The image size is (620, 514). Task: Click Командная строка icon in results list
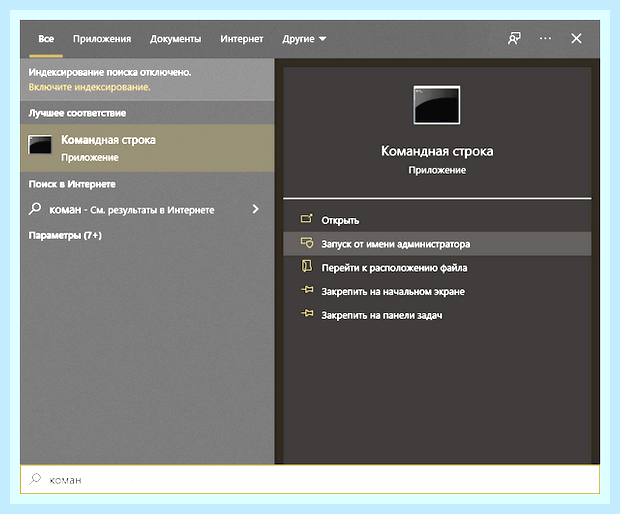[40, 144]
